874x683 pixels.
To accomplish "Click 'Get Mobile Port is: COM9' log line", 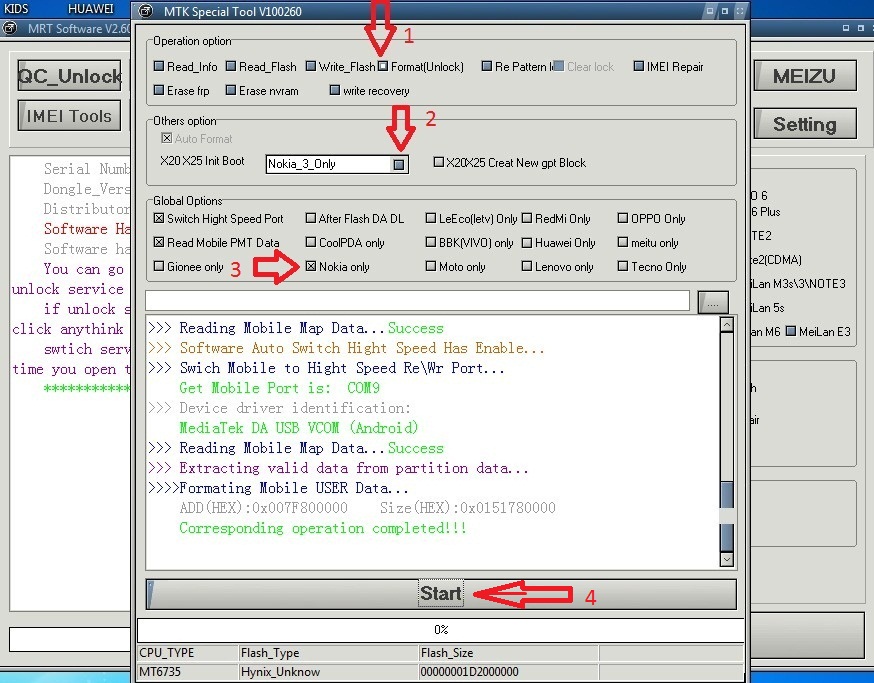I will click(279, 387).
